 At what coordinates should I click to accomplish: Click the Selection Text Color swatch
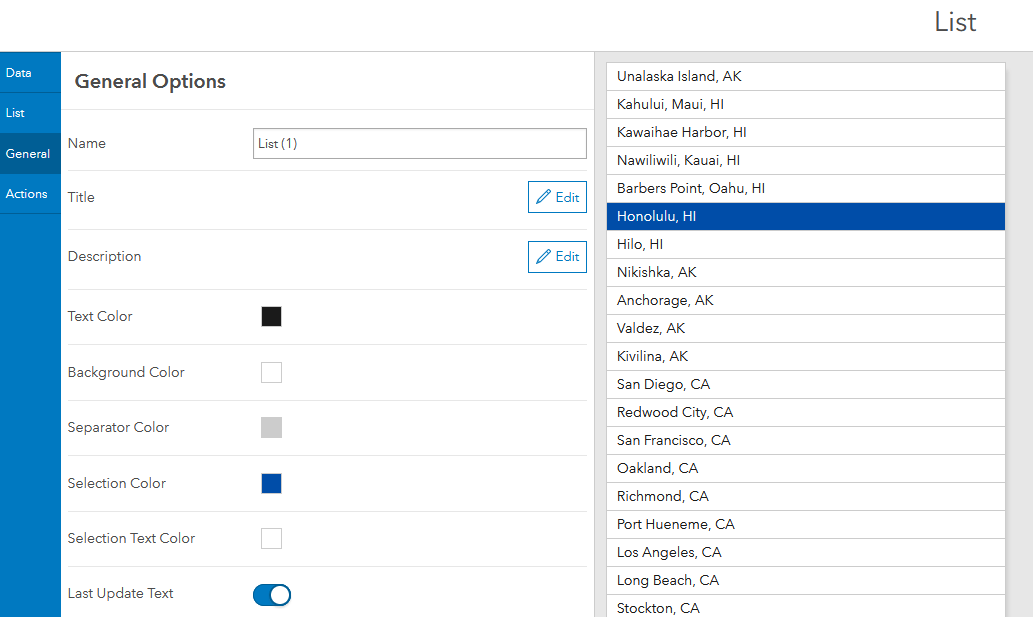click(x=271, y=538)
